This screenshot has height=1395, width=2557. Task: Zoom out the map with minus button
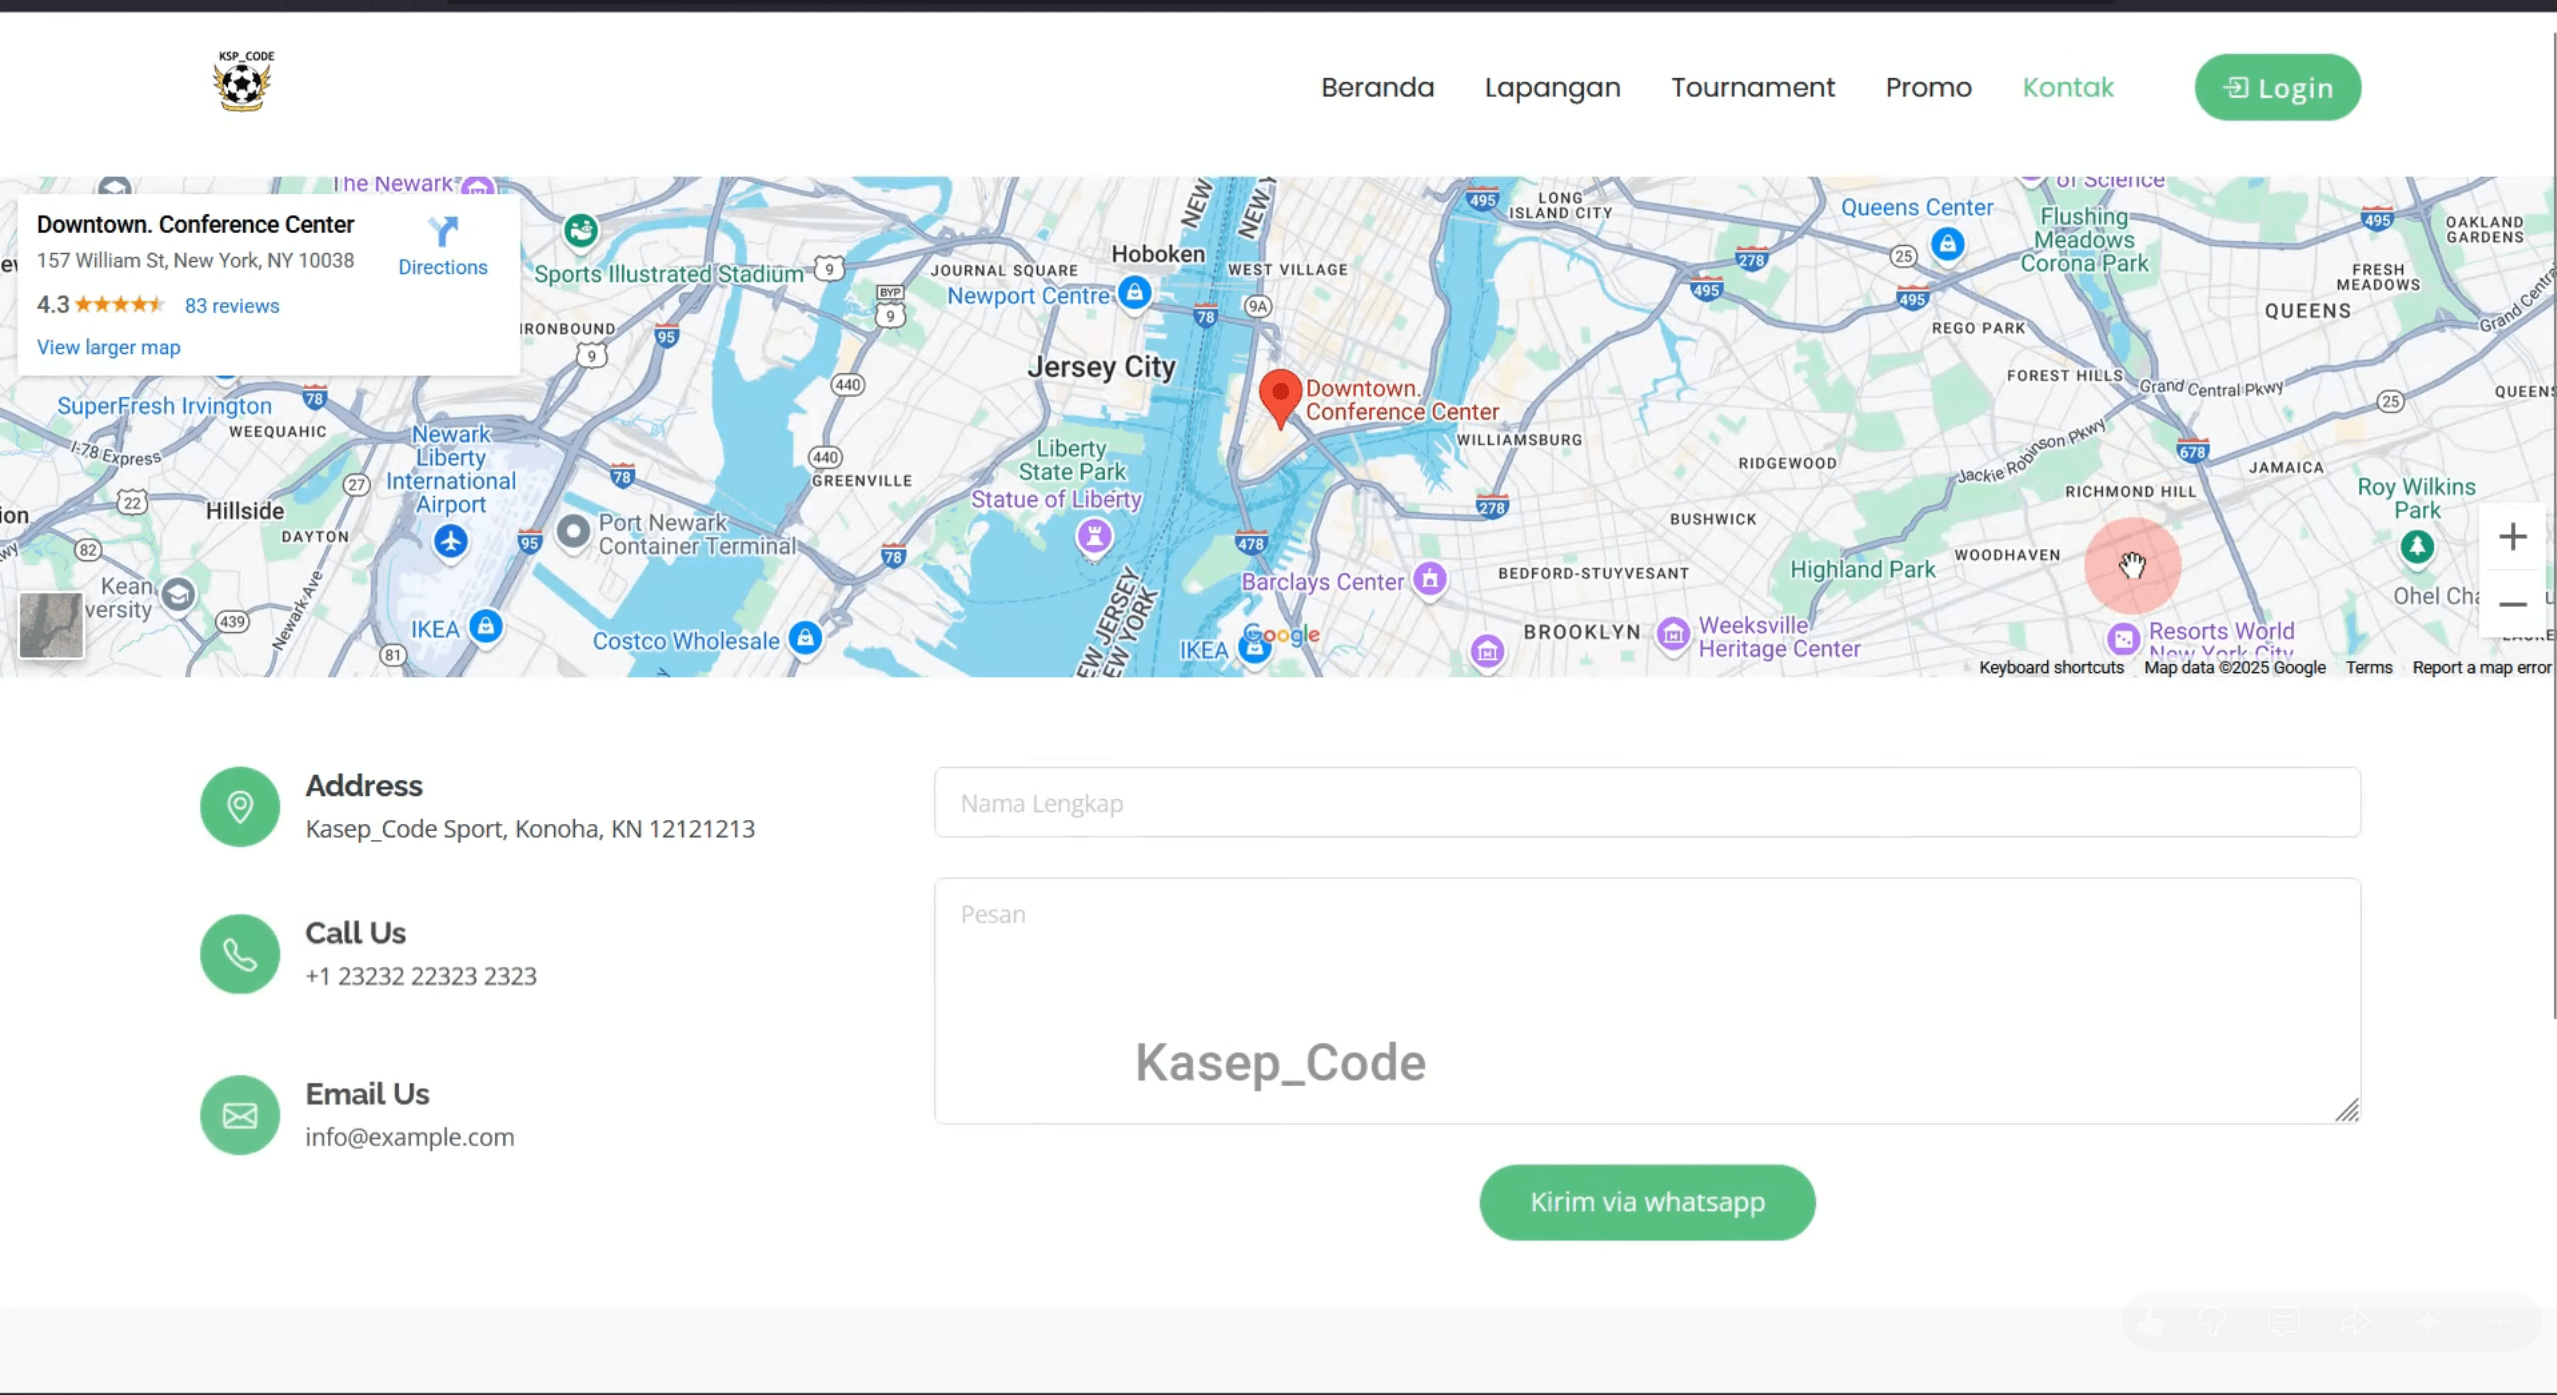click(x=2512, y=604)
